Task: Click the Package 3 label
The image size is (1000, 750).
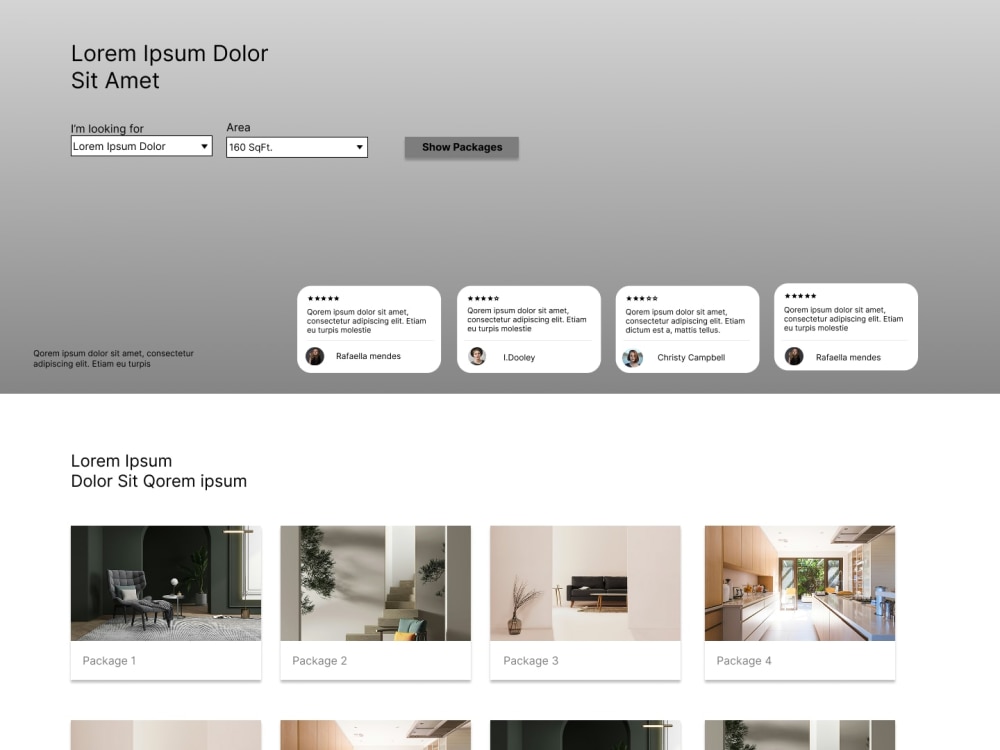Action: click(531, 661)
